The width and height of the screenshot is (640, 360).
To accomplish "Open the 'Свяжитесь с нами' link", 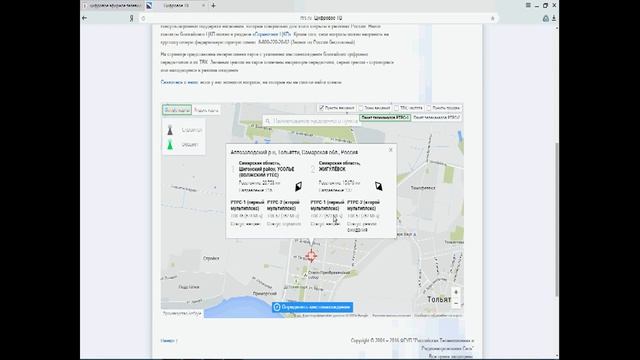I will coord(179,82).
